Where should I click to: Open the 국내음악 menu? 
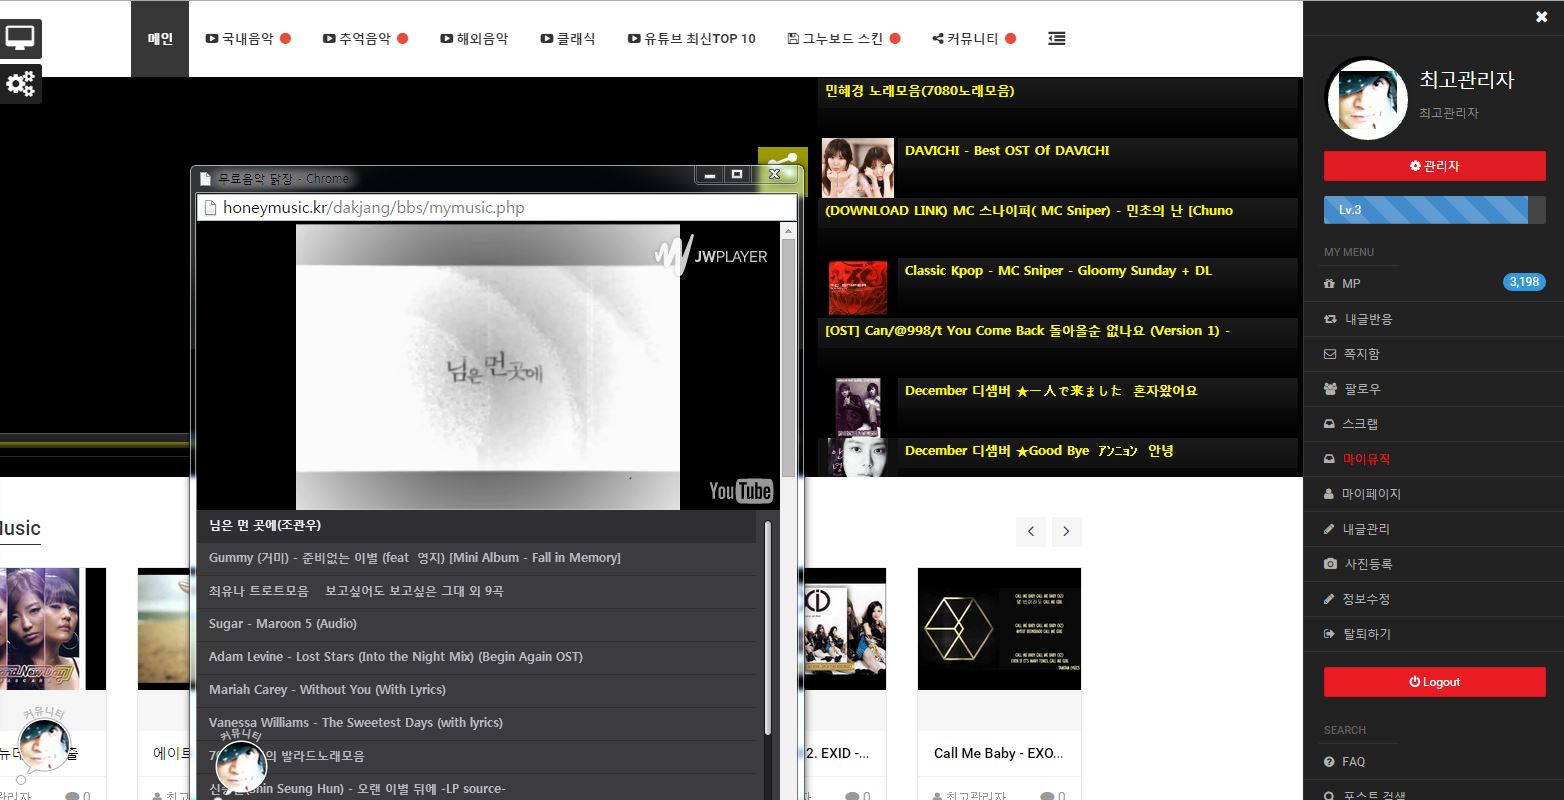247,39
